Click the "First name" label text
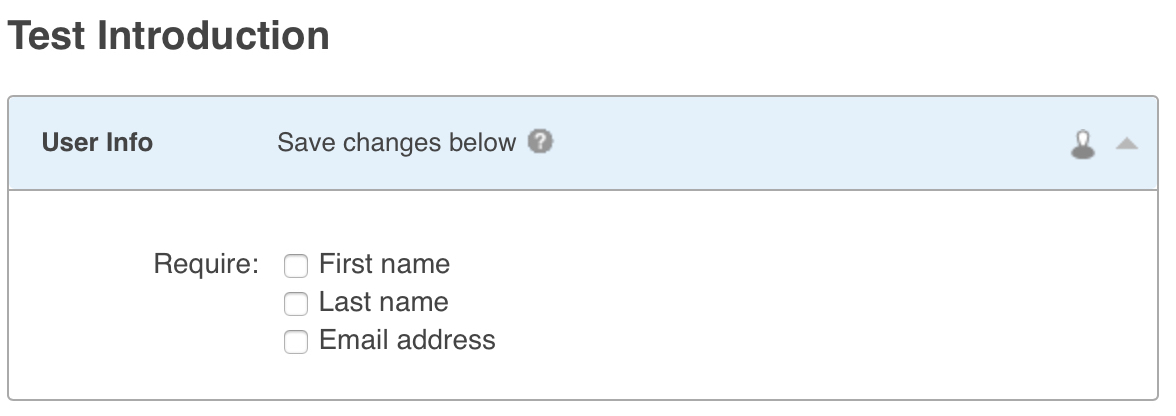Image resolution: width=1176 pixels, height=416 pixels. click(384, 264)
